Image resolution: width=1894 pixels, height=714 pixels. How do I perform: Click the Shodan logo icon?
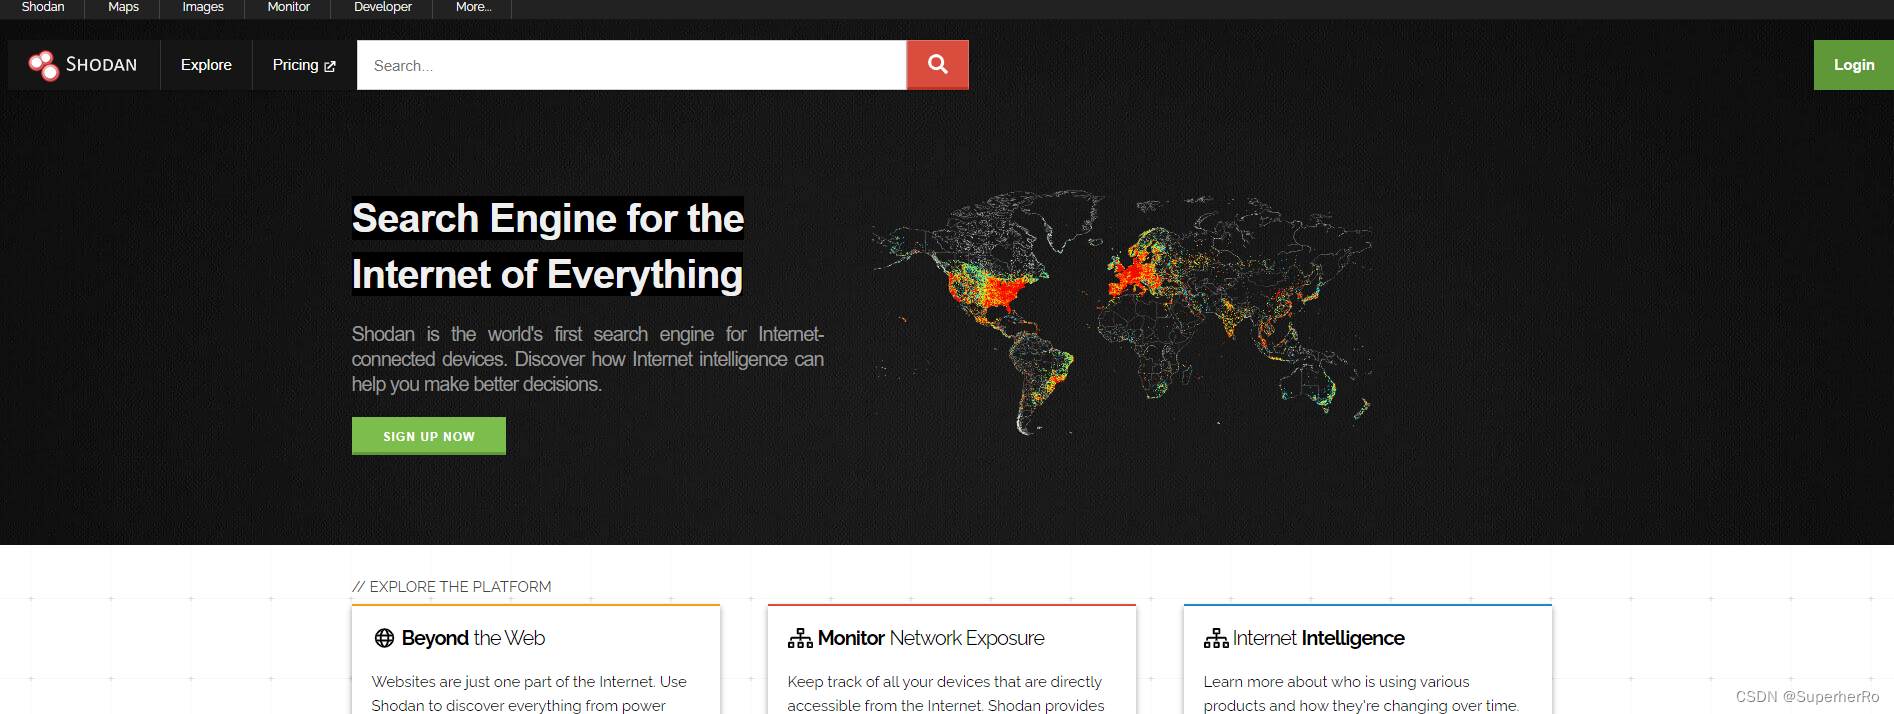coord(44,65)
